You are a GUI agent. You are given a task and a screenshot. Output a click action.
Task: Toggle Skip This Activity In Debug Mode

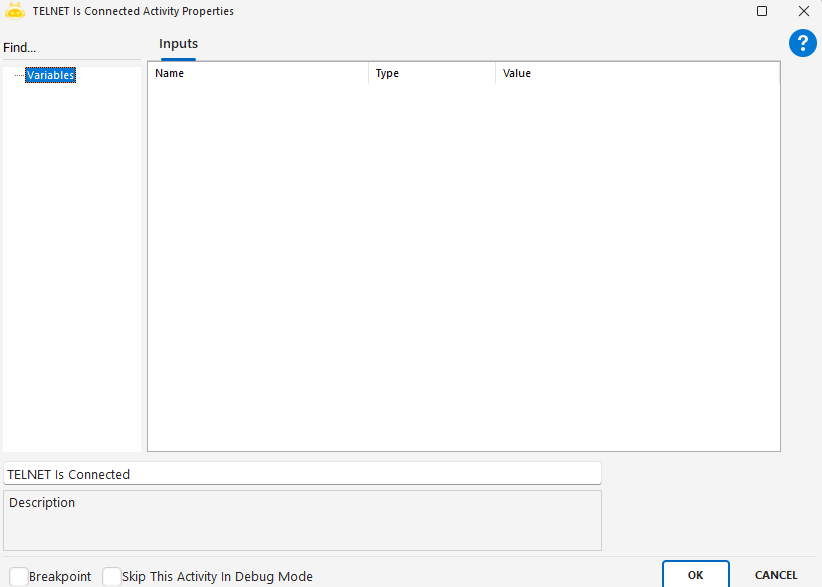(x=112, y=576)
